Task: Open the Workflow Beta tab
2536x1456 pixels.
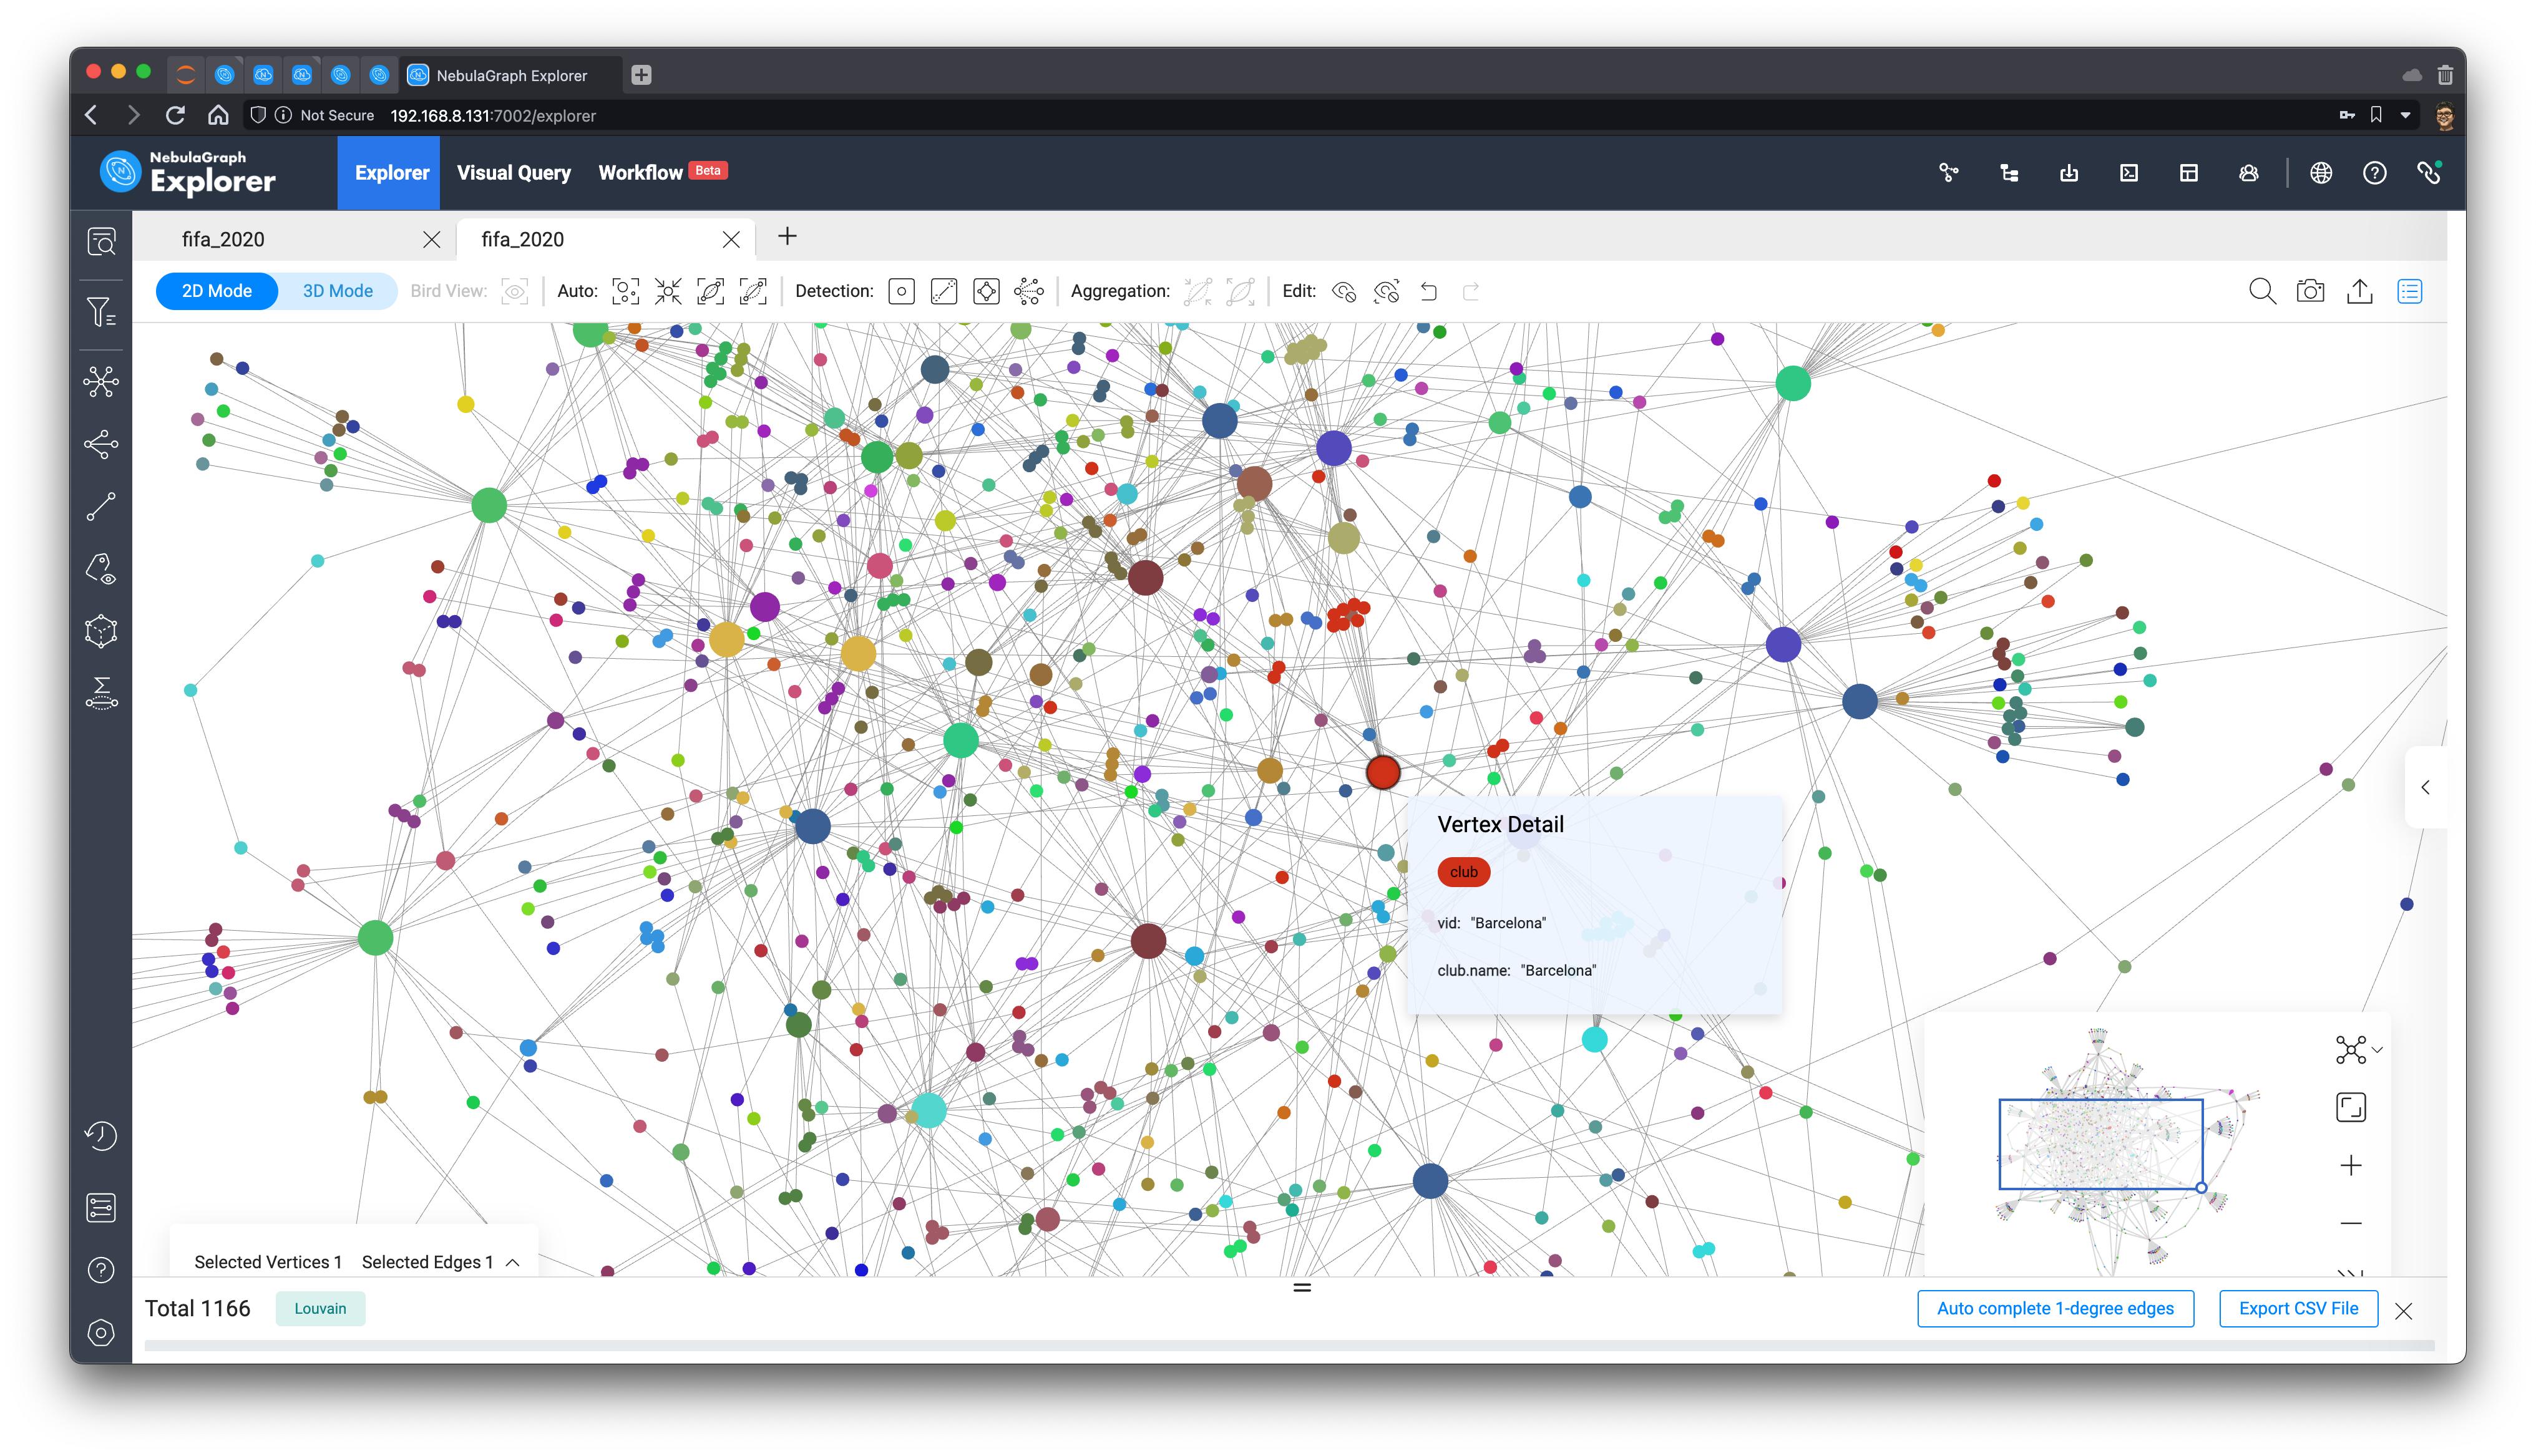Action: 663,173
